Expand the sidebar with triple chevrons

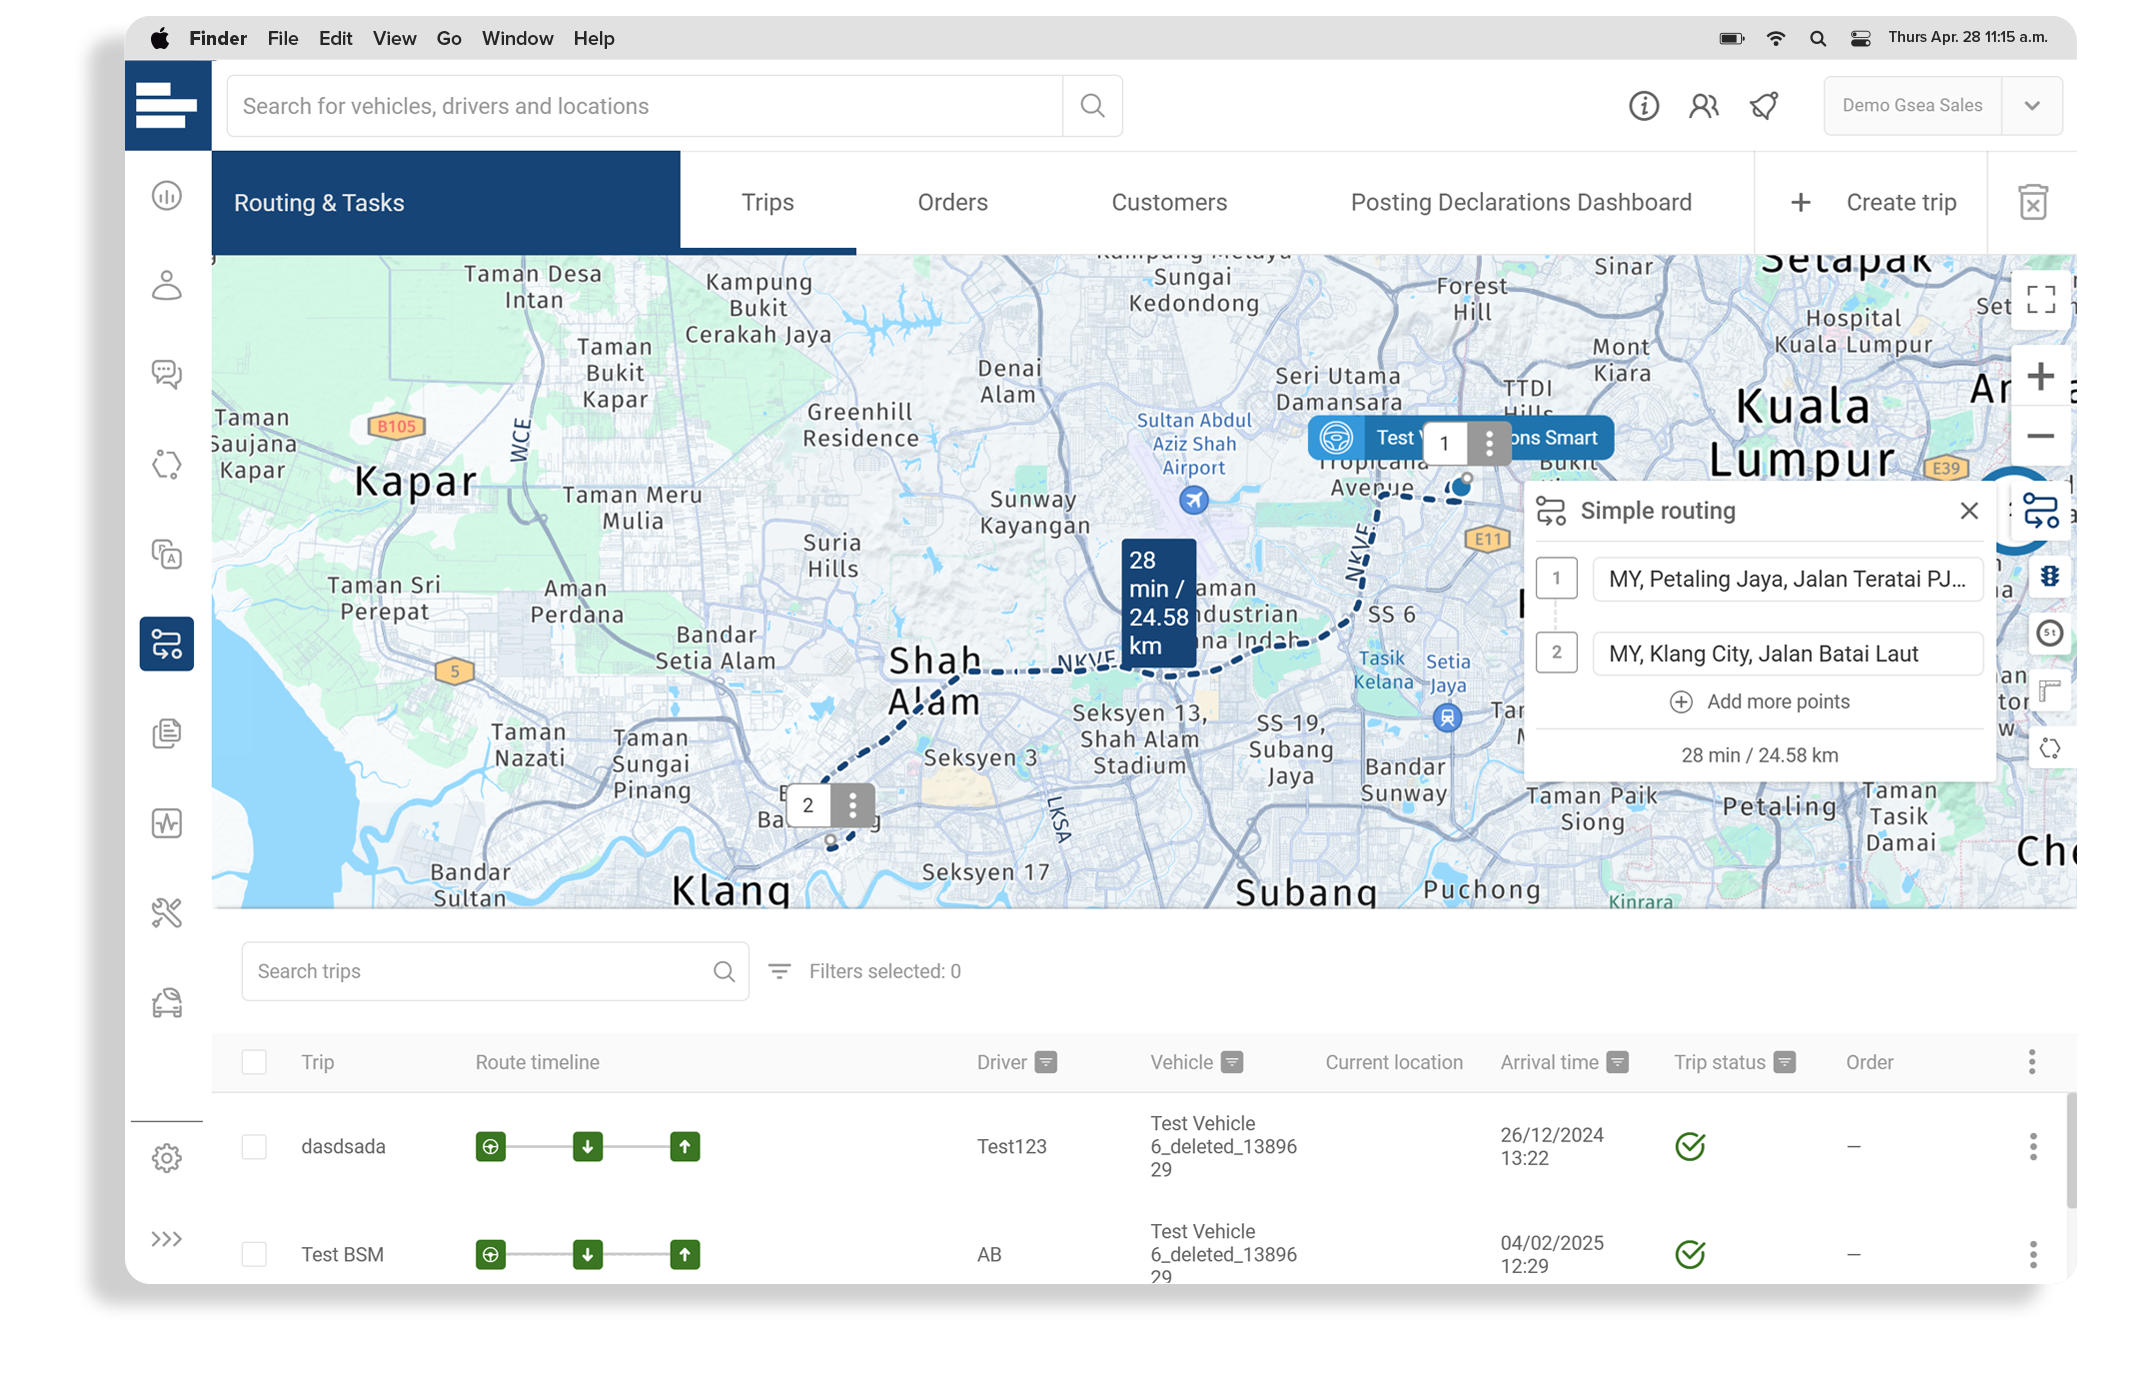pyautogui.click(x=167, y=1239)
